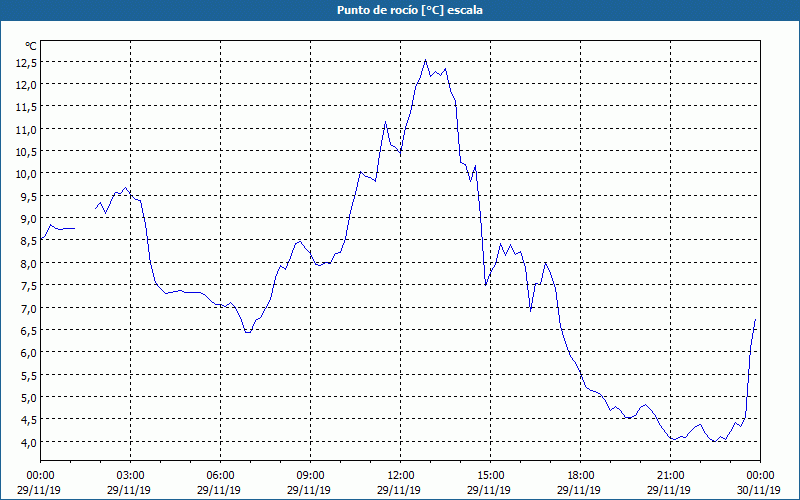Click the chart title 'Punto de rocío [°C] escala'

click(x=410, y=10)
